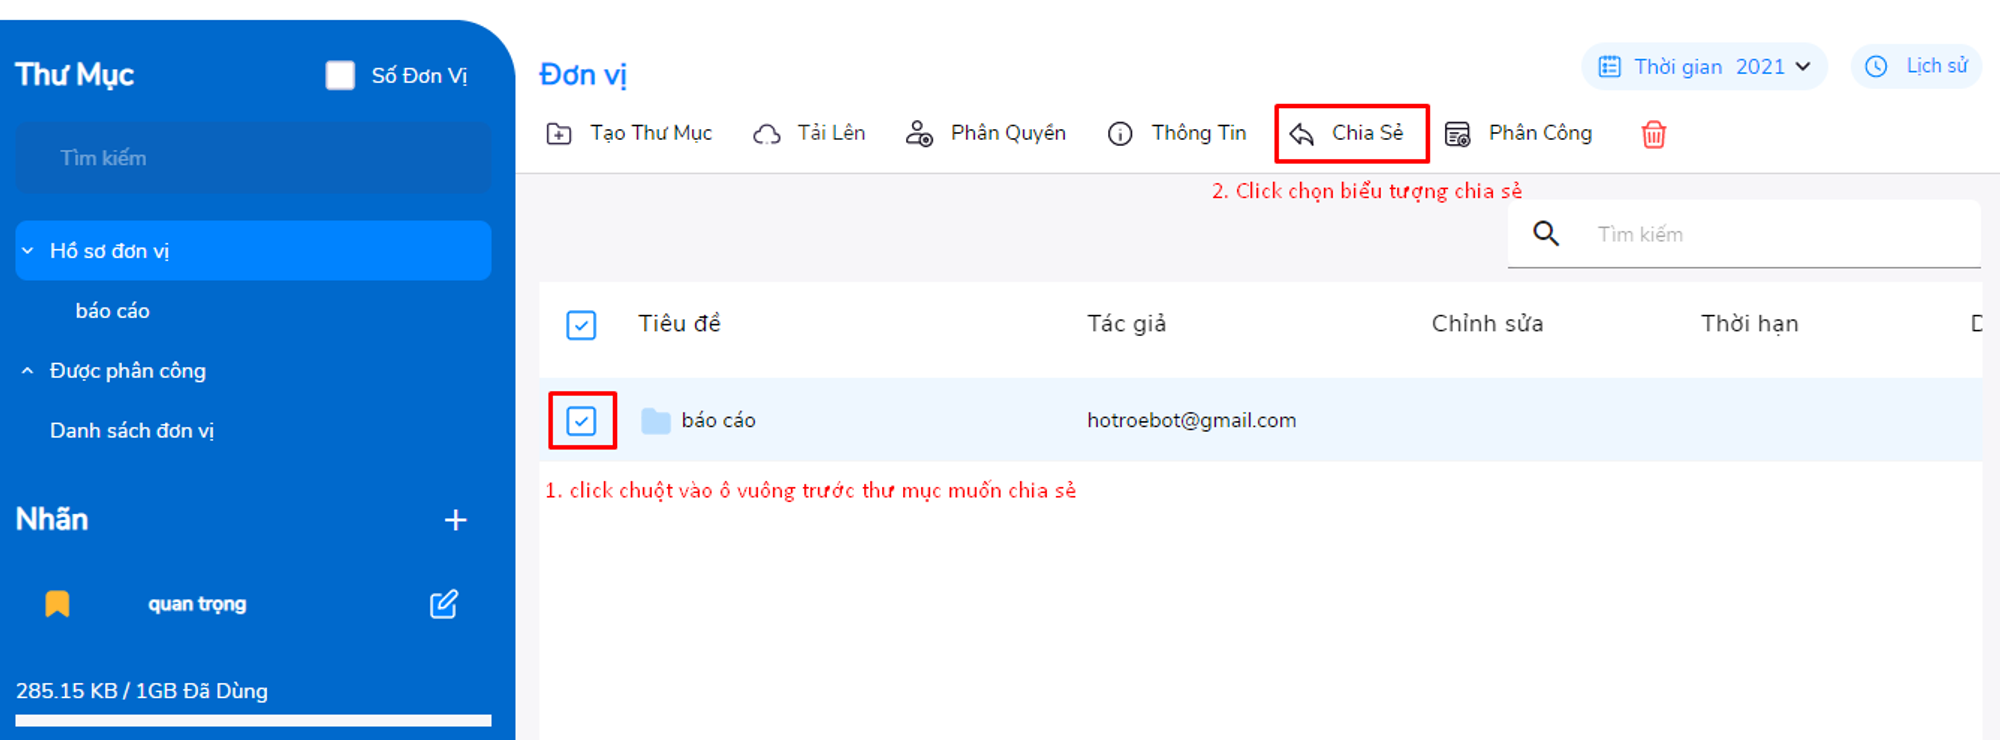The width and height of the screenshot is (2000, 740).
Task: Click the Tạo Thư Mục folder-plus icon
Action: (559, 134)
